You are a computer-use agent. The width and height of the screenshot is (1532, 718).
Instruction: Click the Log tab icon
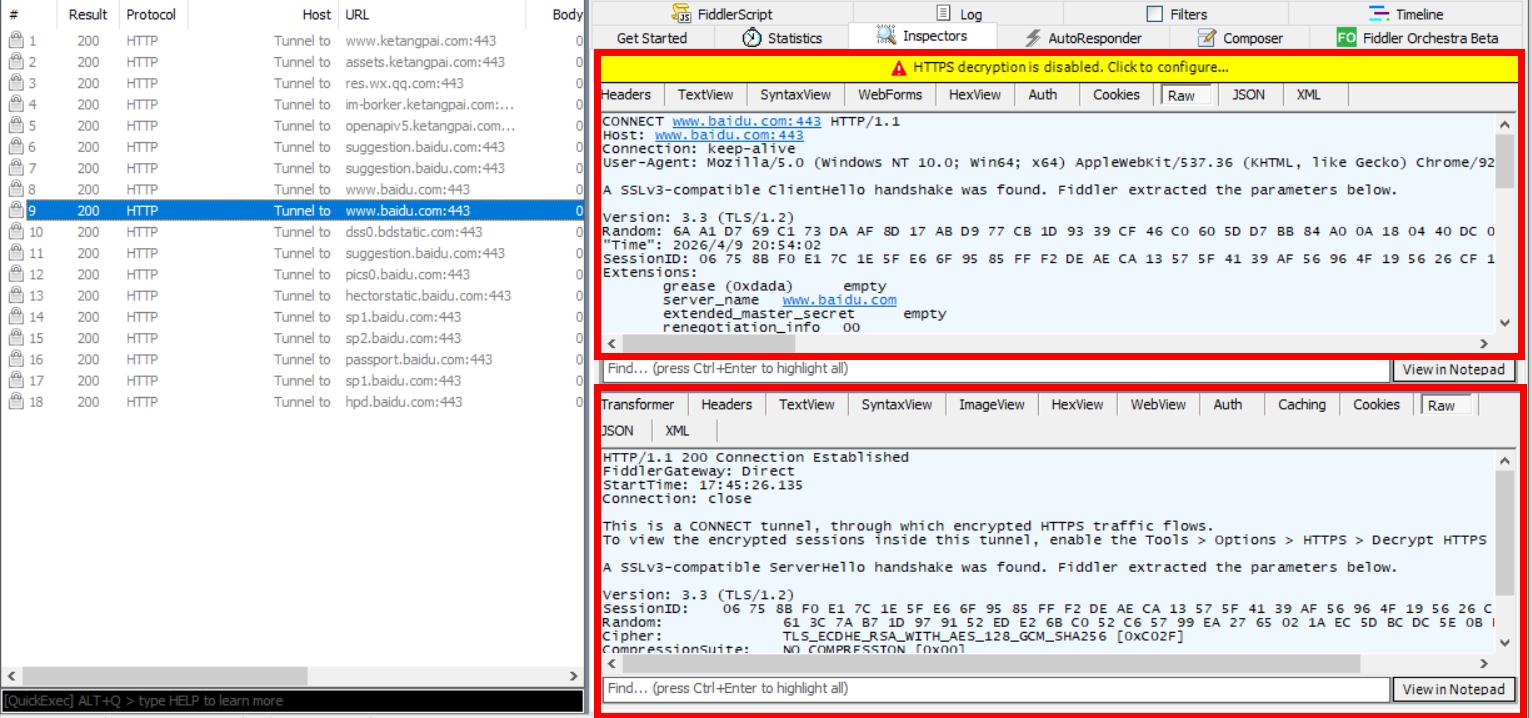coord(943,14)
